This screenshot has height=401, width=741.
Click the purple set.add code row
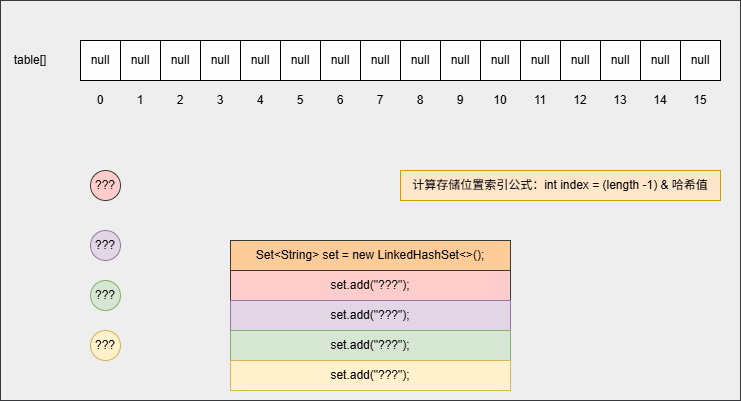point(370,315)
